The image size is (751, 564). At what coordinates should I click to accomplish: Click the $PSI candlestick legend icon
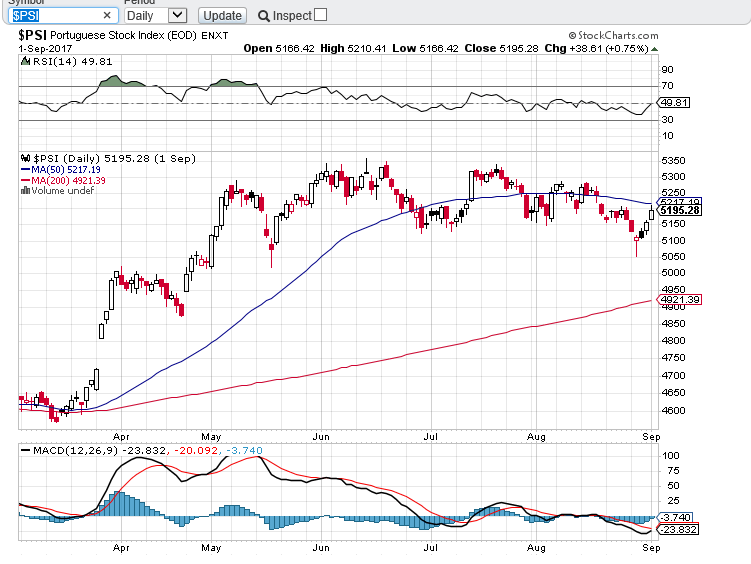click(25, 158)
